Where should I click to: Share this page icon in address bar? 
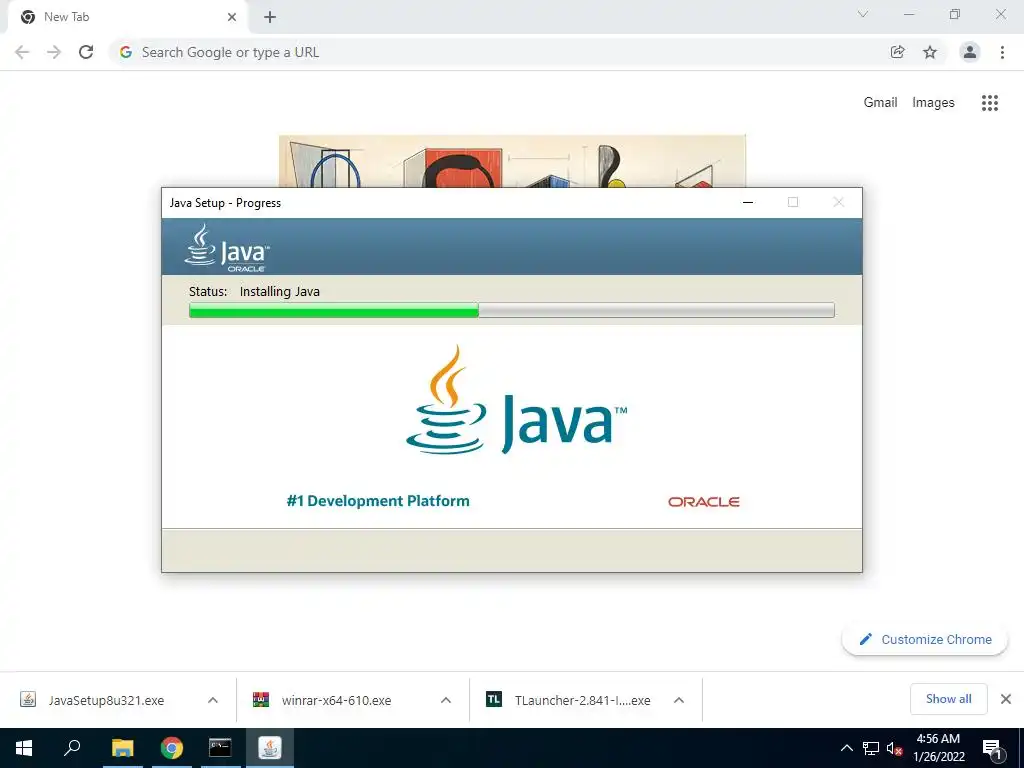(x=897, y=52)
